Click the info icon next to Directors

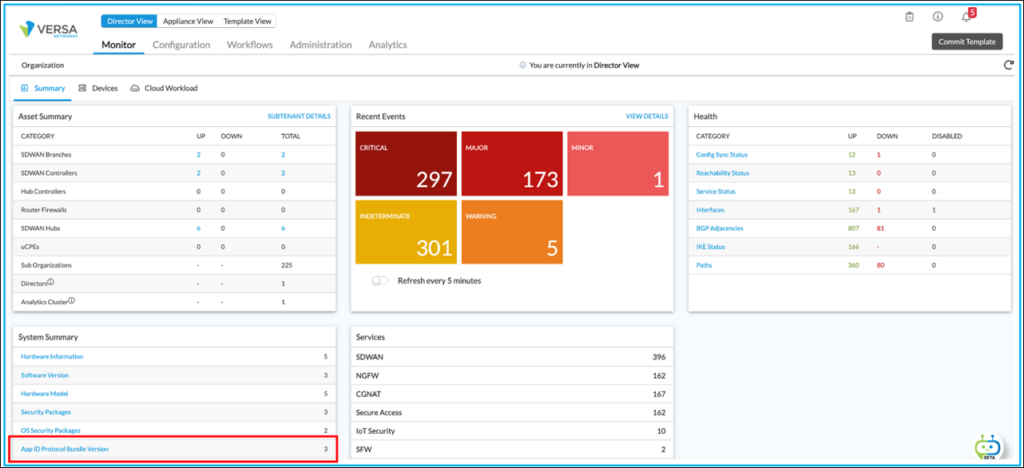[50, 282]
